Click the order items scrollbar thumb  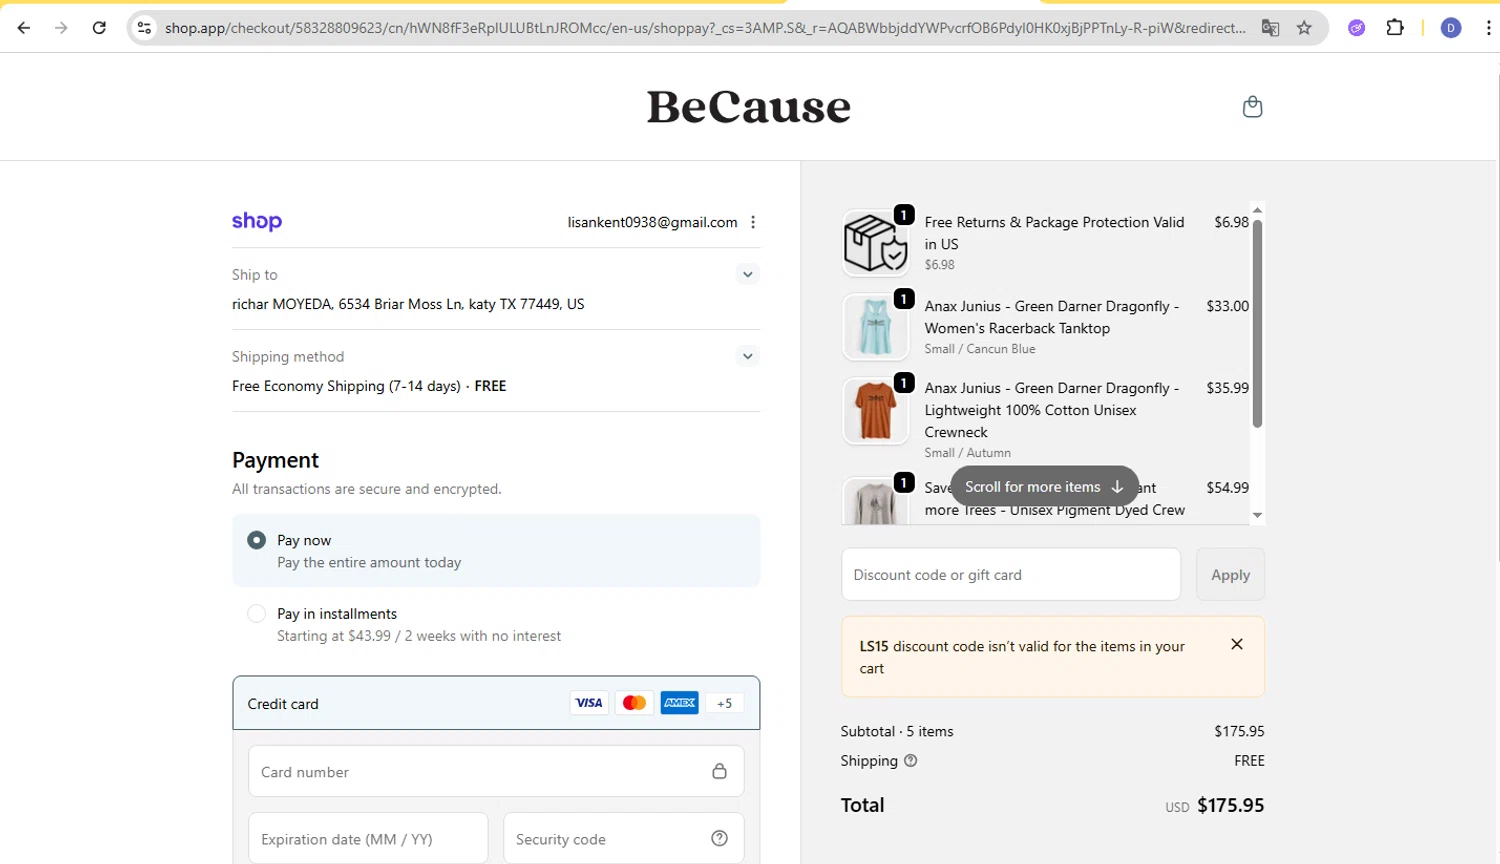[1257, 323]
